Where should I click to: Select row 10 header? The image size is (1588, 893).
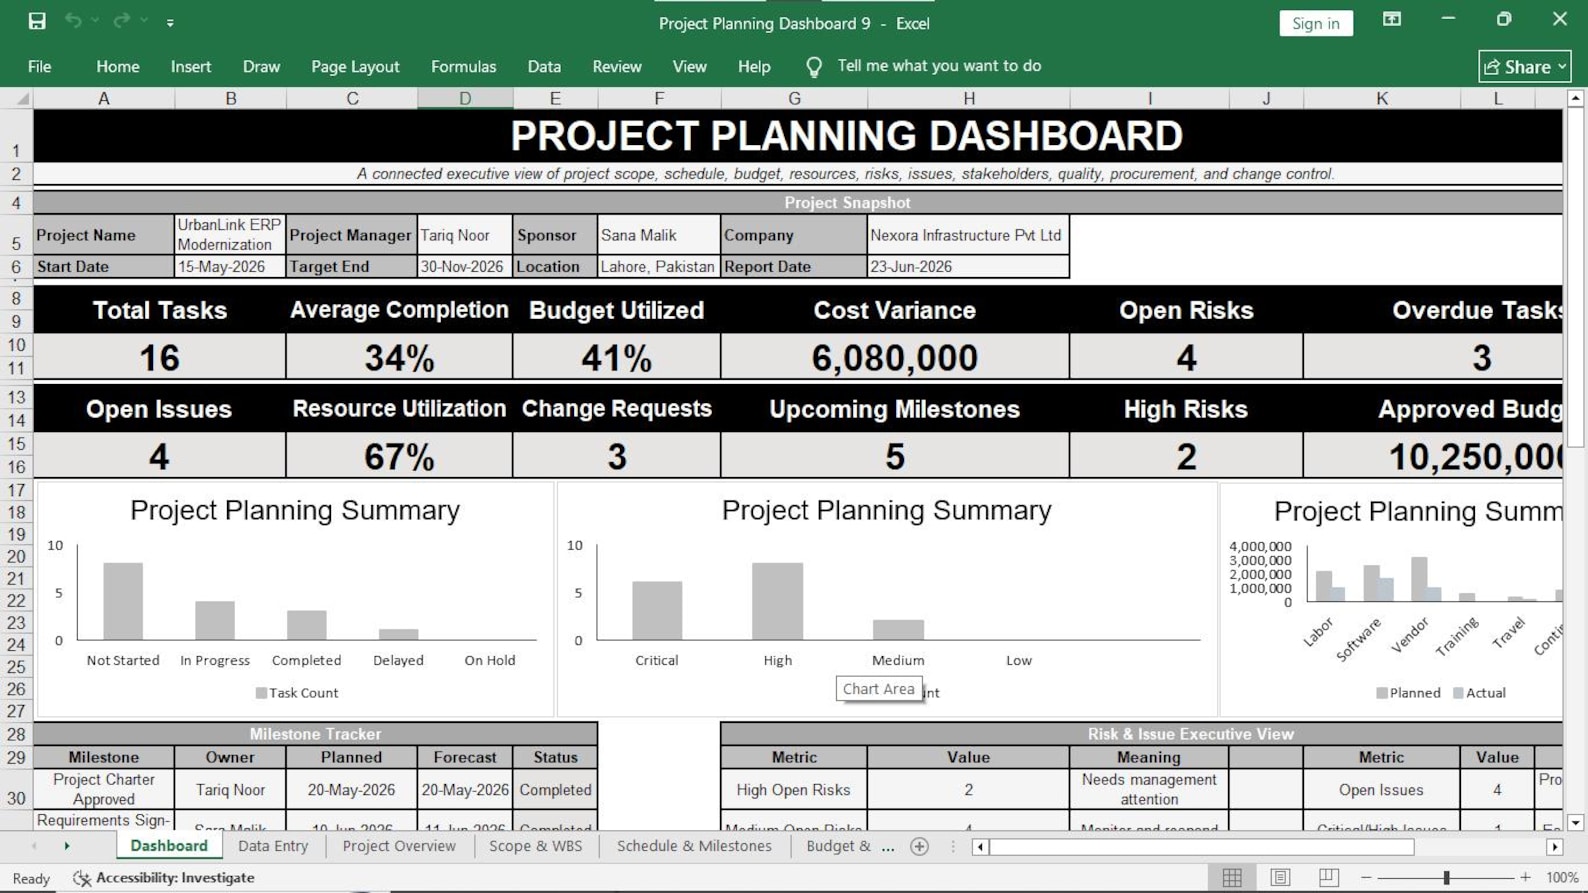click(x=16, y=345)
